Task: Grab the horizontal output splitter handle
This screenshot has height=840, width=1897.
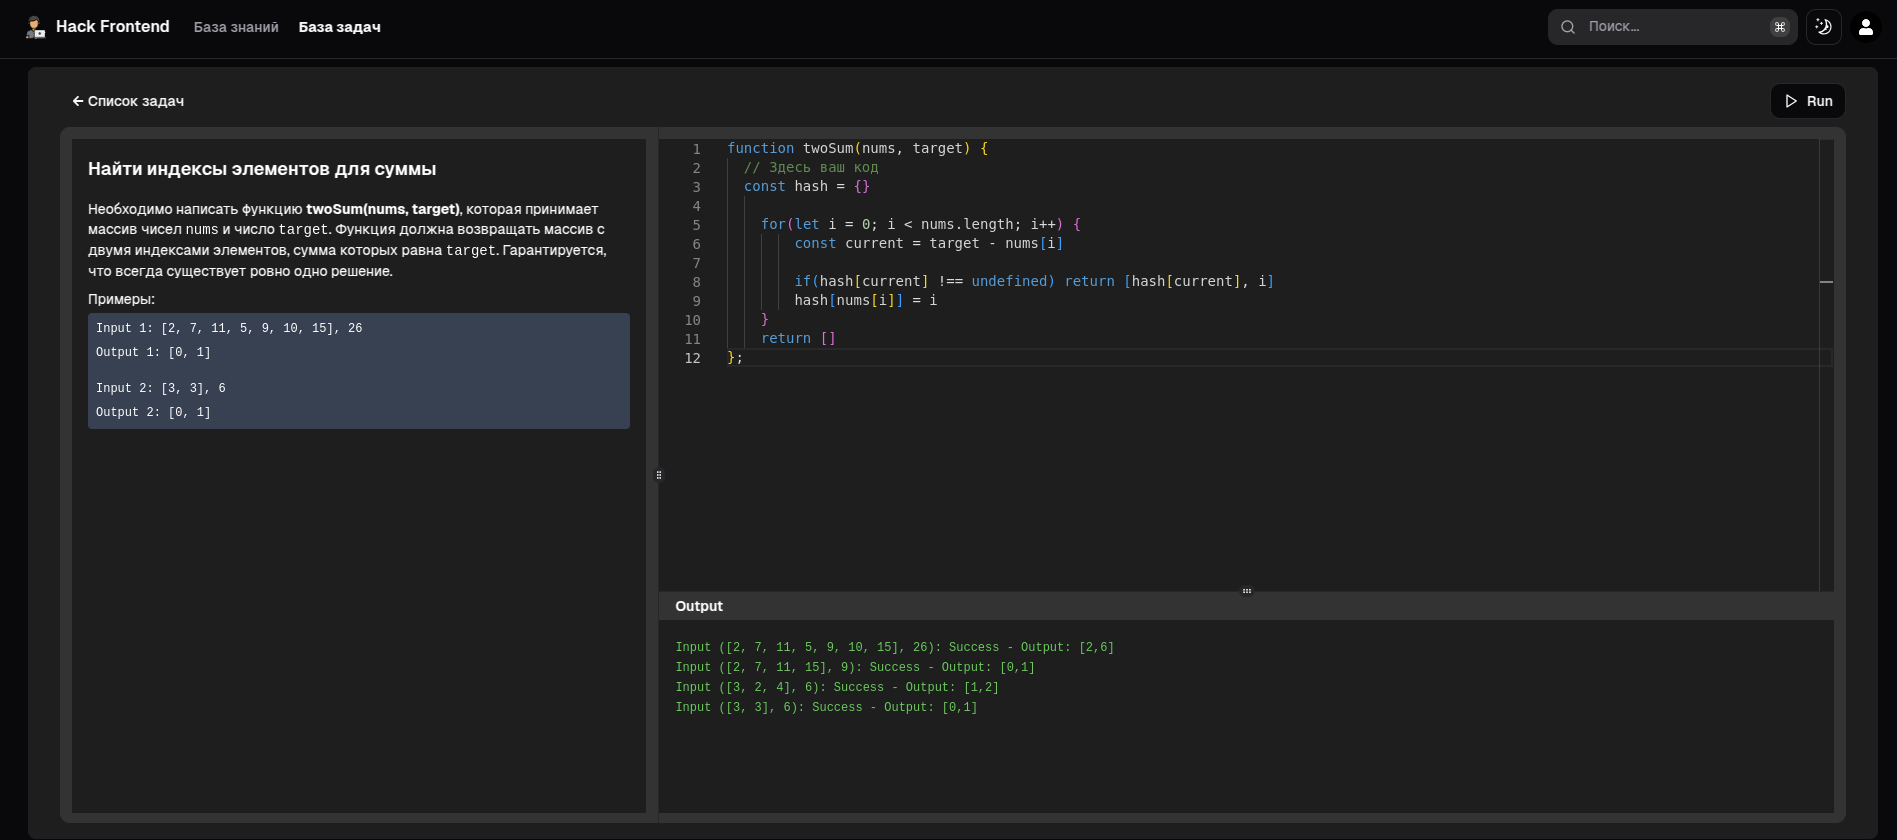Action: click(1247, 591)
